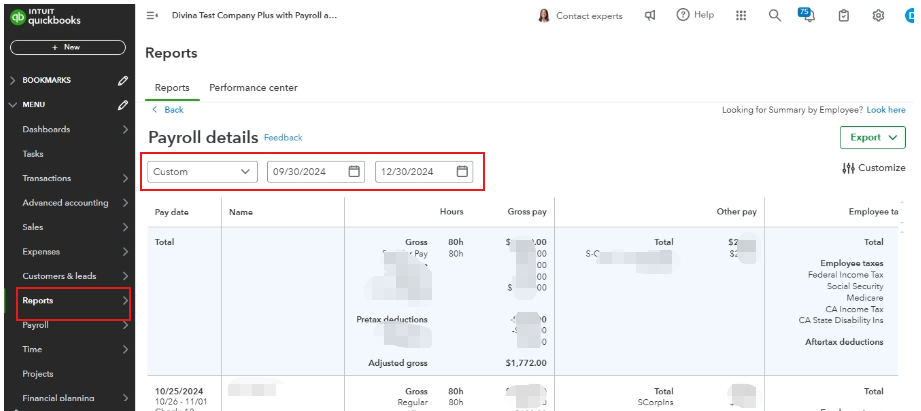
Task: Open Tasks in the sidebar
Action: [x=33, y=154]
